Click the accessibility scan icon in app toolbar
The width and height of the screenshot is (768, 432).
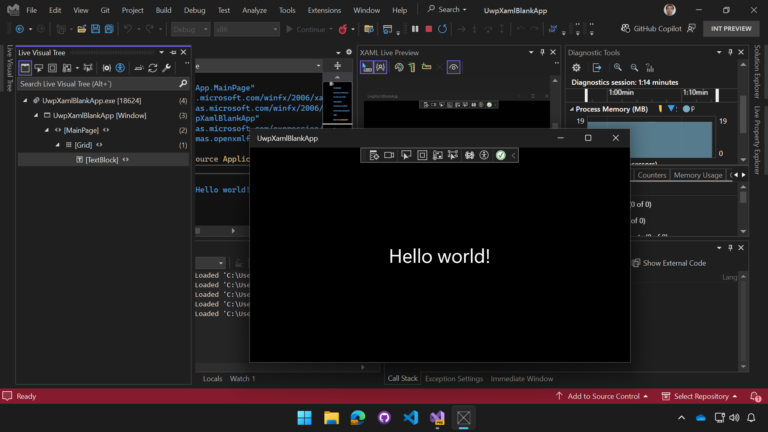[x=484, y=155]
